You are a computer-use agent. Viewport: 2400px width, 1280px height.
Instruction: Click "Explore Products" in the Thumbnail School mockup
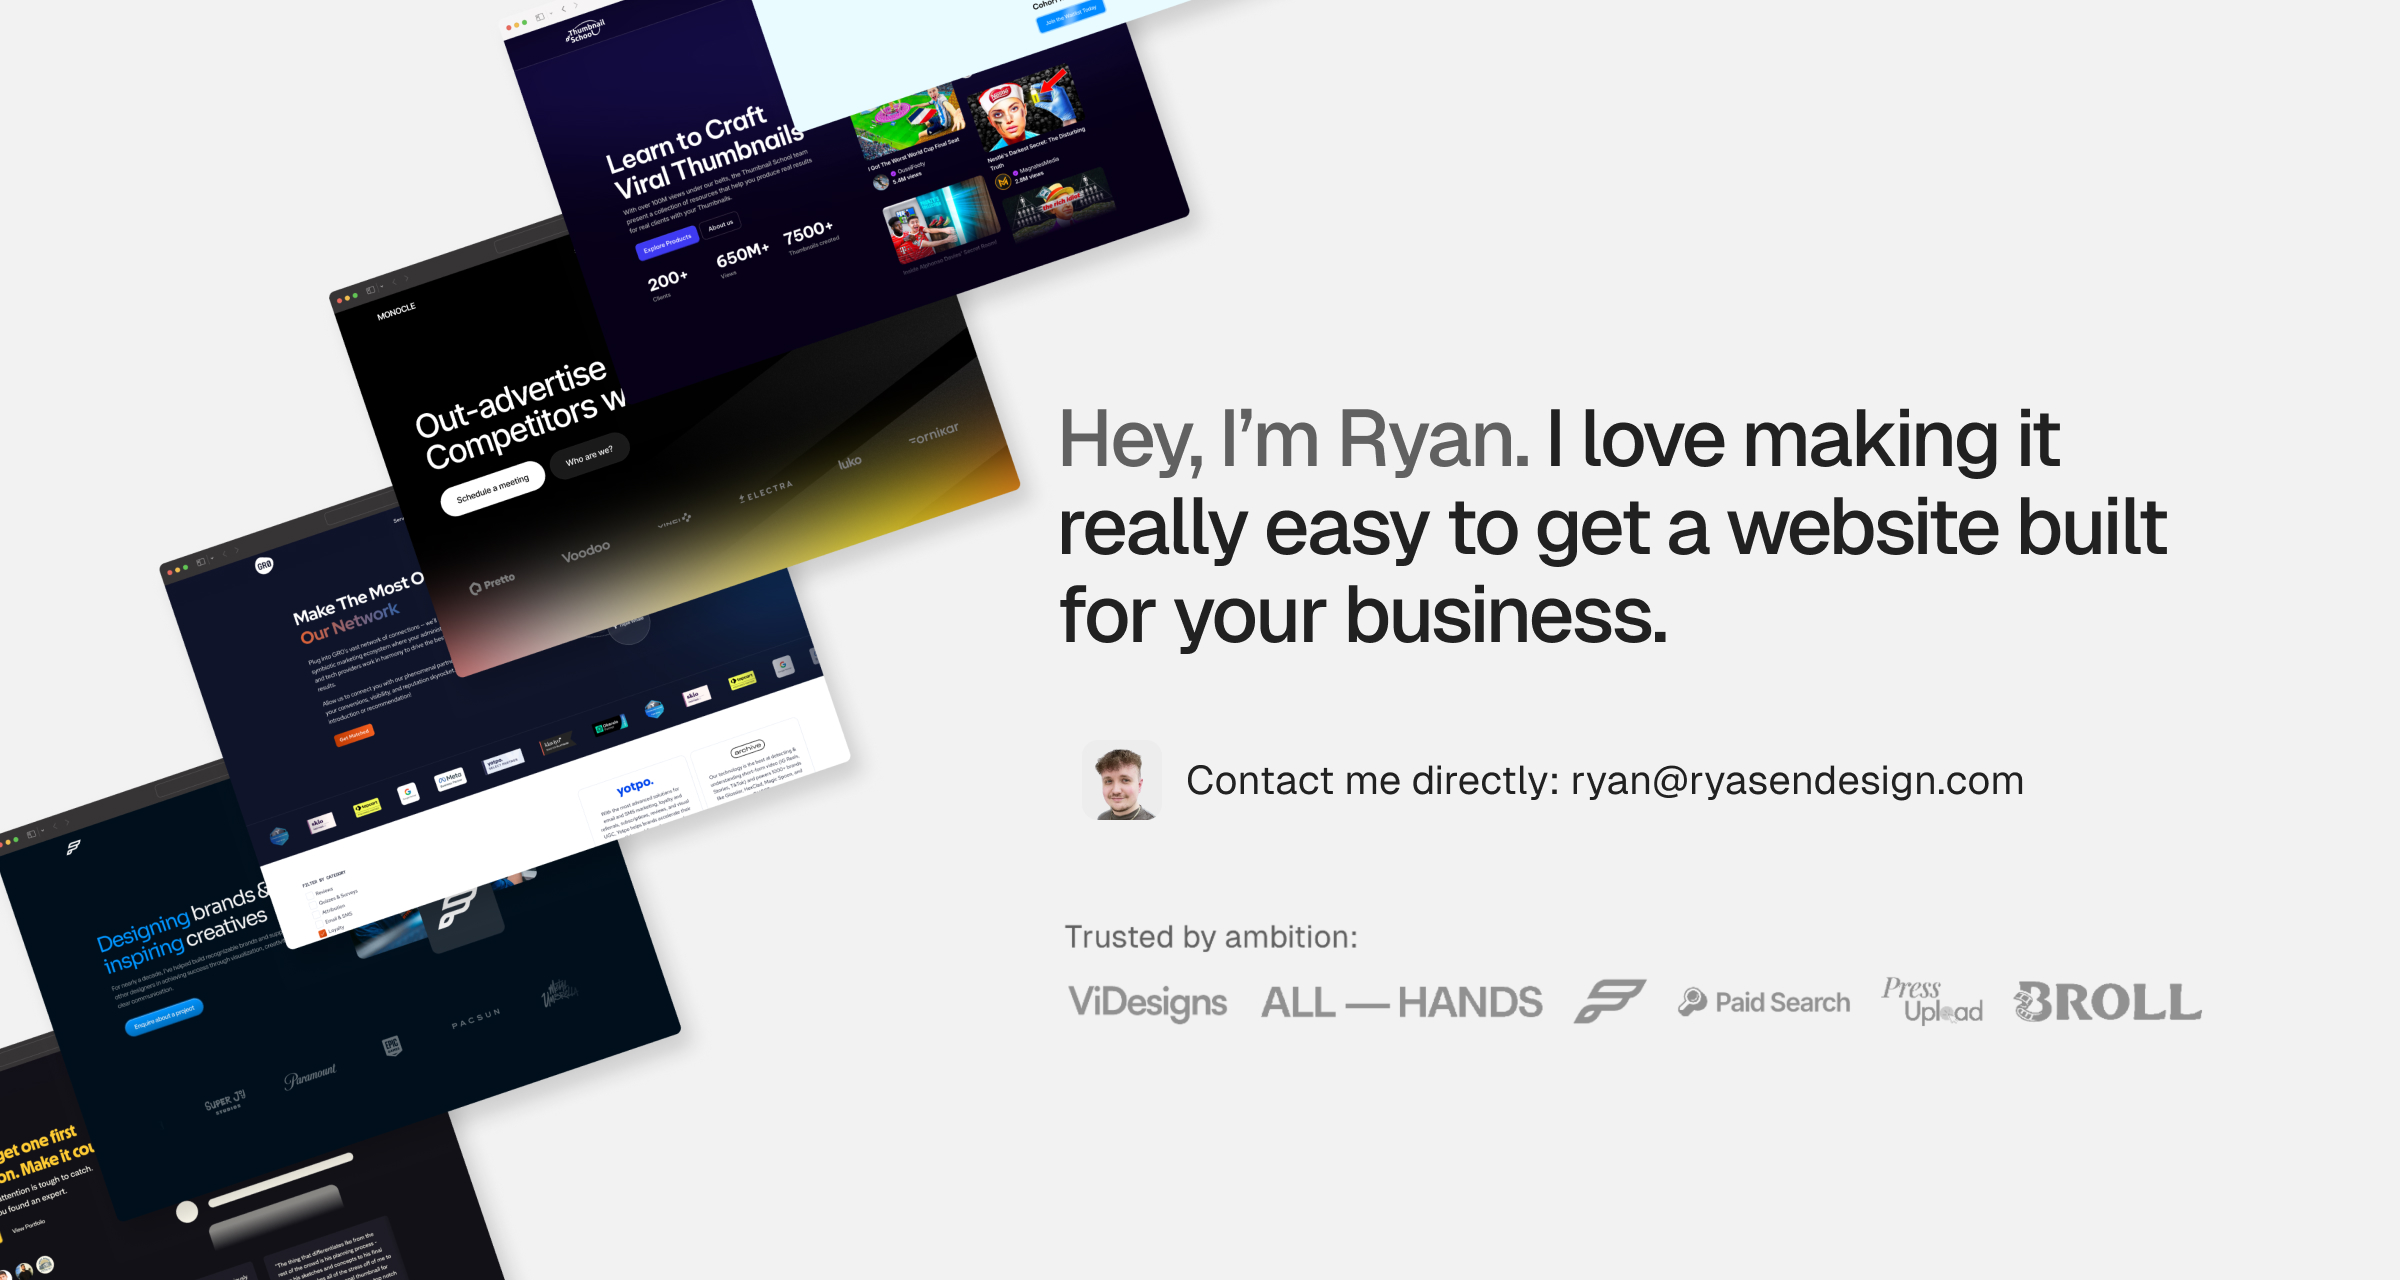(667, 243)
